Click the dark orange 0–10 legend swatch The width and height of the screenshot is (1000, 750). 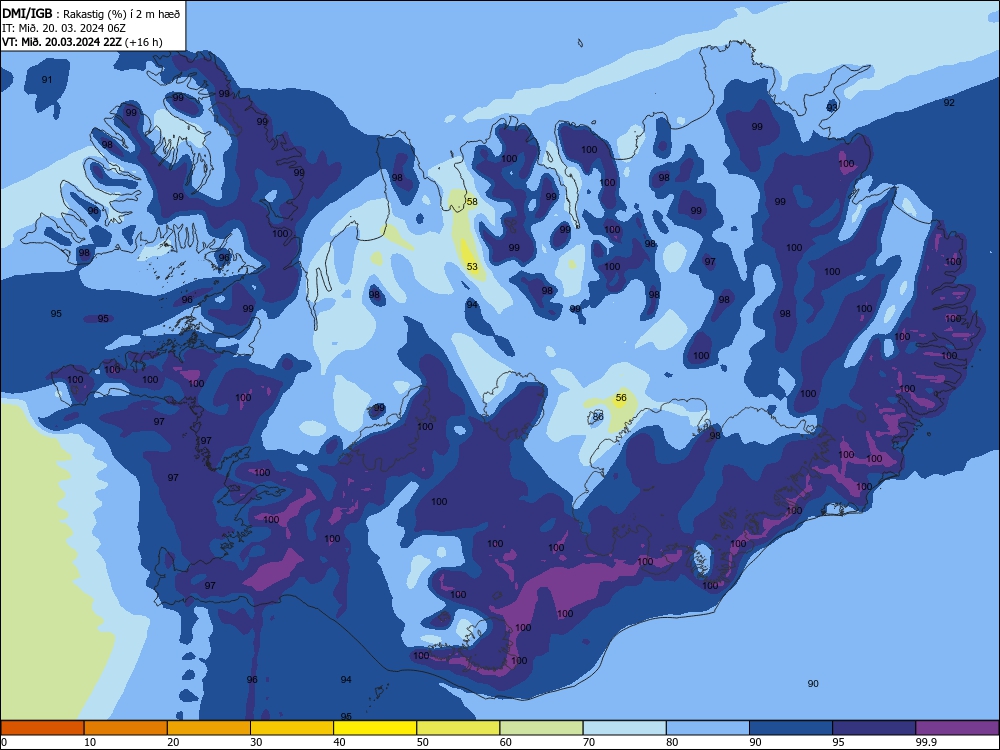click(x=42, y=728)
